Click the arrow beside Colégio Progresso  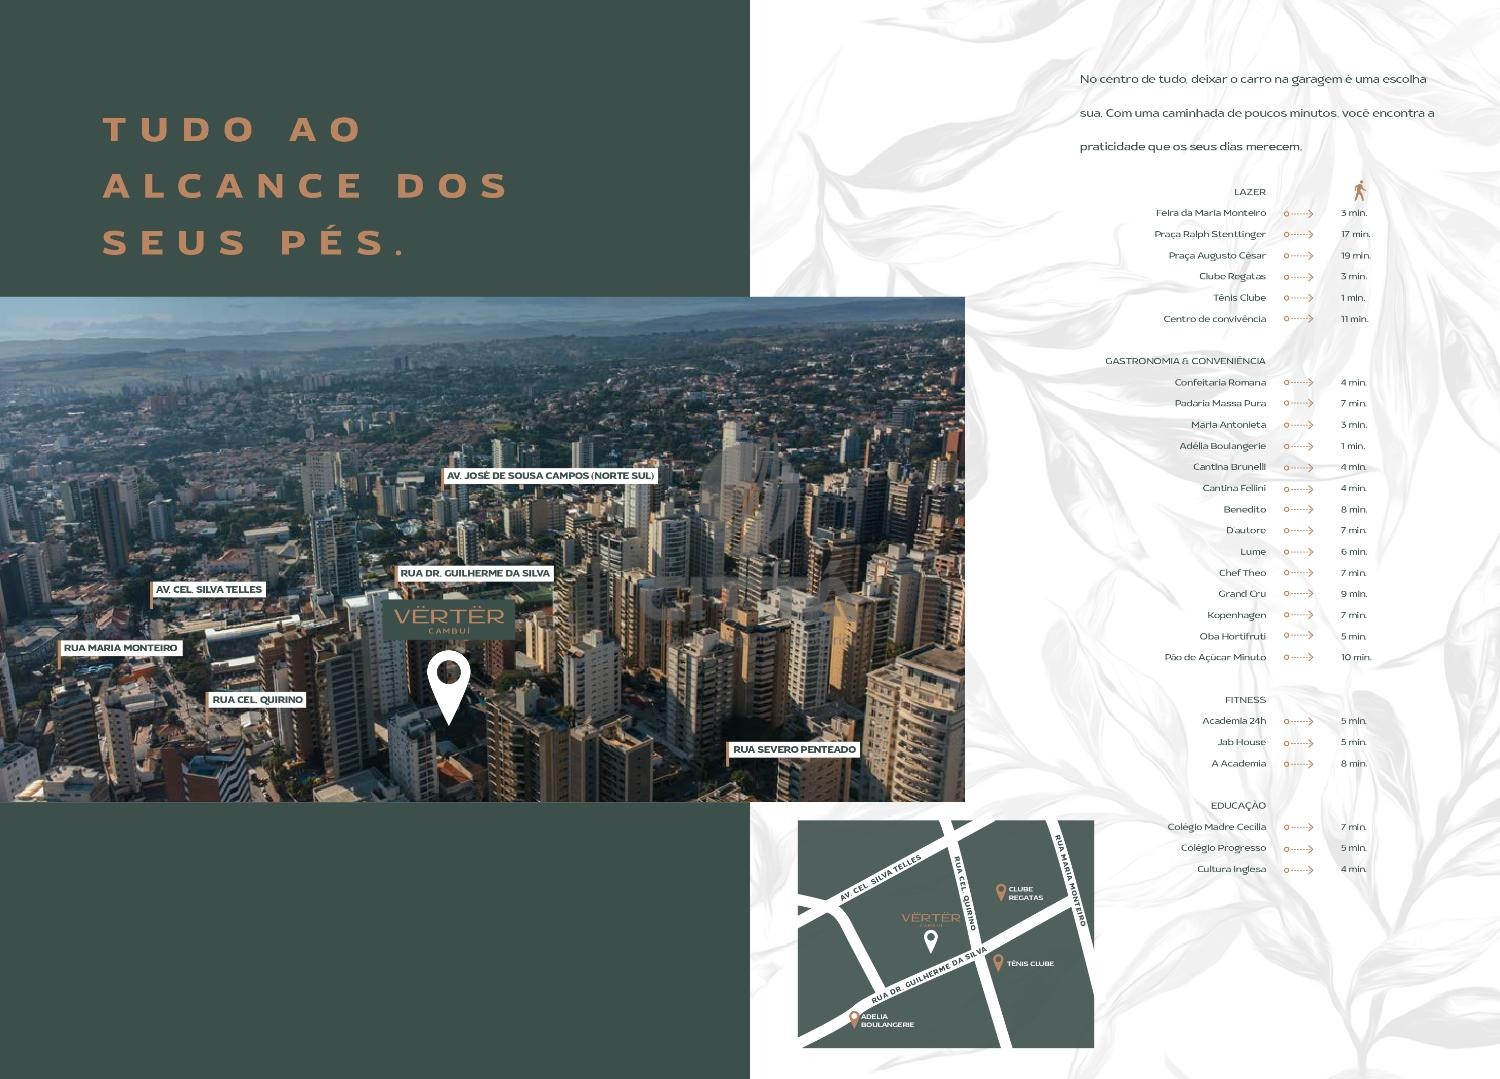(x=1298, y=849)
